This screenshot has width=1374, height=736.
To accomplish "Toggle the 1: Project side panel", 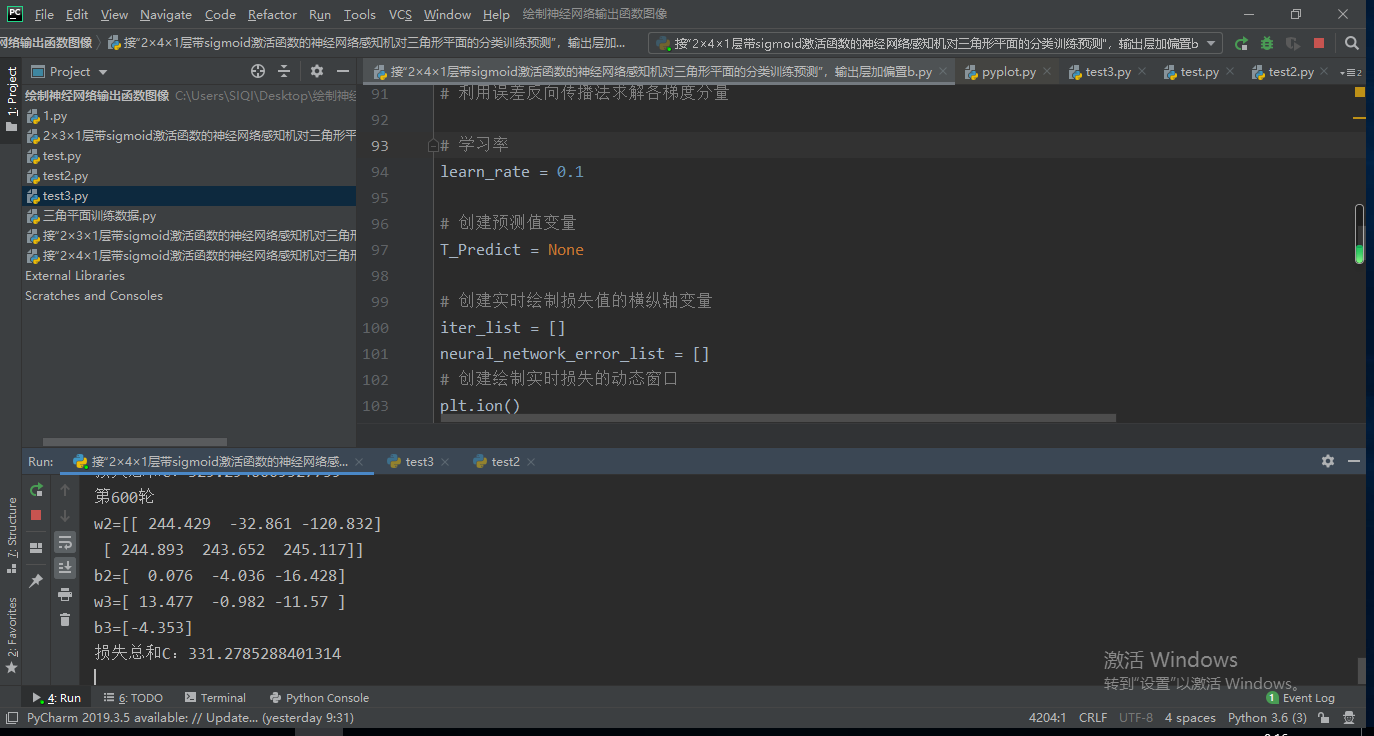I will click(11, 99).
